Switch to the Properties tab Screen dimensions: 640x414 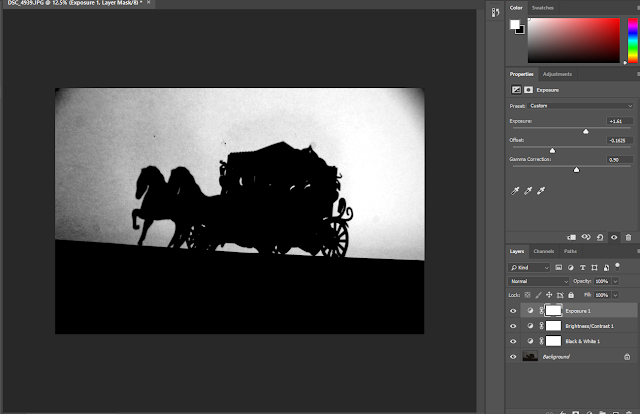click(521, 74)
